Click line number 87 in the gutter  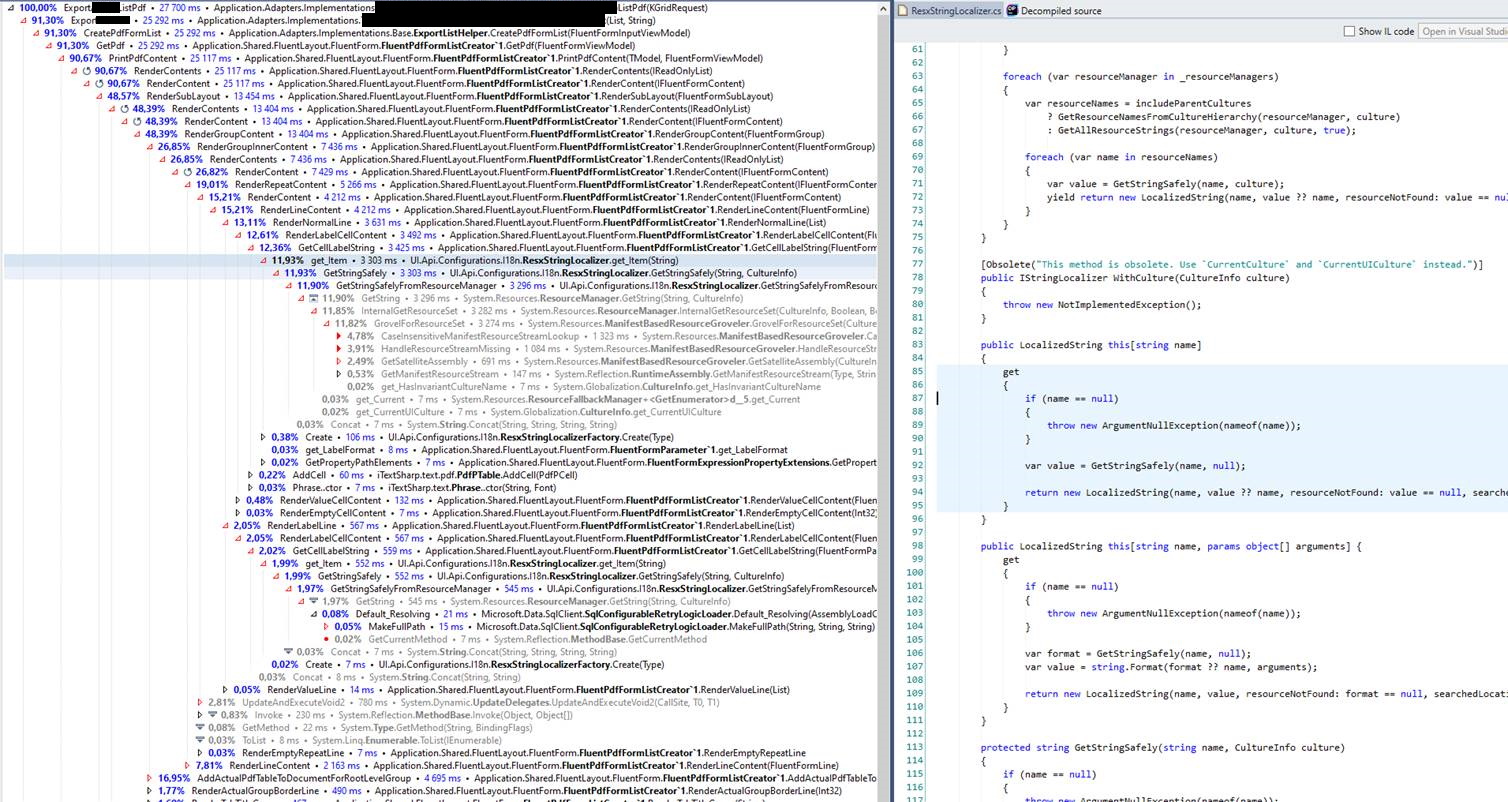tap(917, 399)
